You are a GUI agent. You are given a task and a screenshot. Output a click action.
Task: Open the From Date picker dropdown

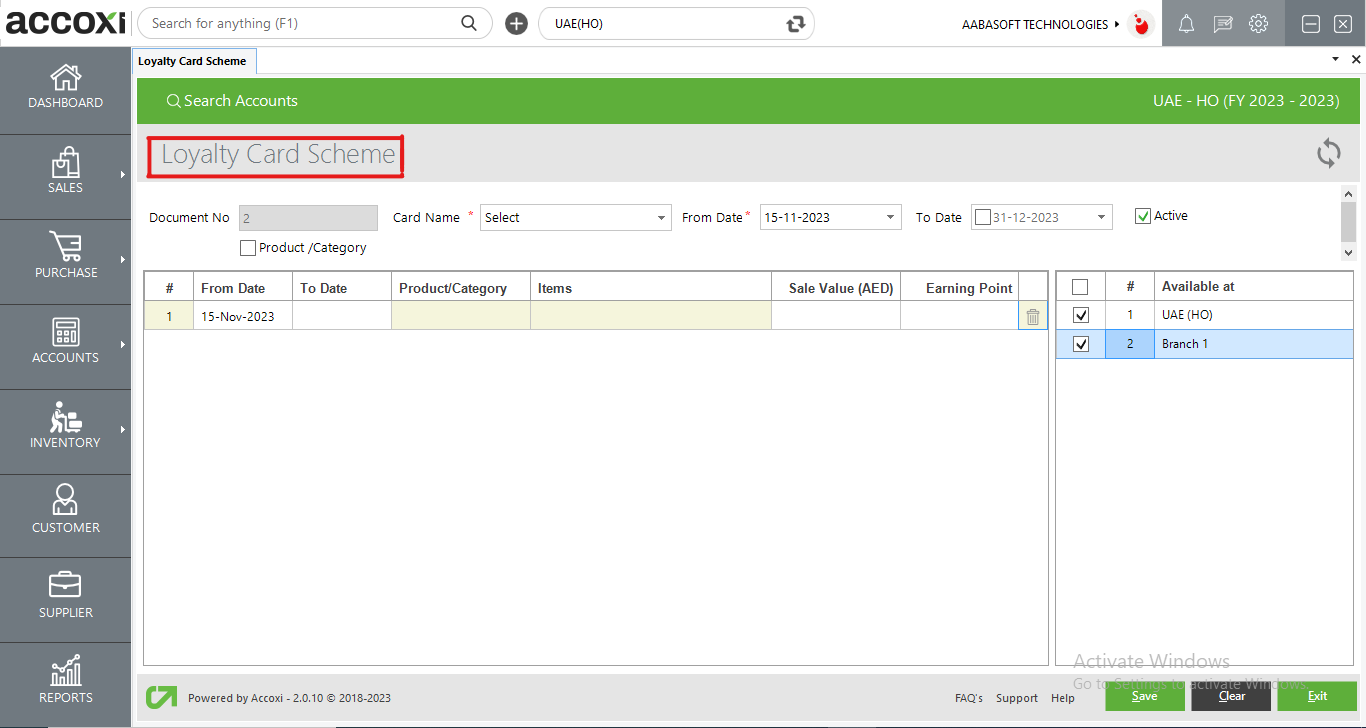pyautogui.click(x=890, y=218)
